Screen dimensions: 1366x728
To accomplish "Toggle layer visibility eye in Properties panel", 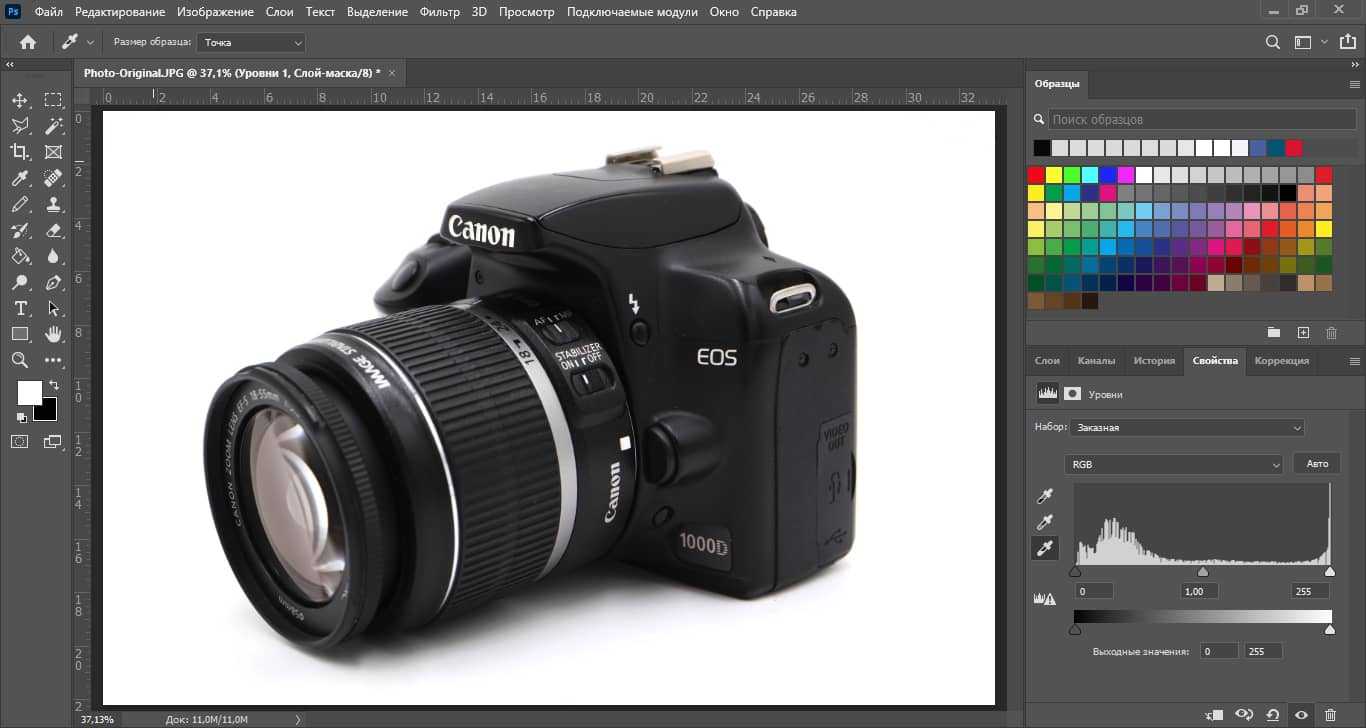I will (x=1301, y=715).
